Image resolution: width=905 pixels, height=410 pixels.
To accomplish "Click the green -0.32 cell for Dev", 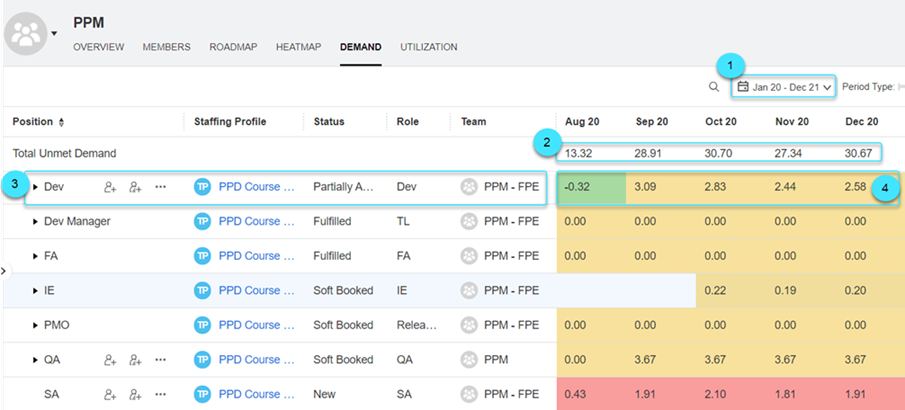I will click(x=591, y=187).
